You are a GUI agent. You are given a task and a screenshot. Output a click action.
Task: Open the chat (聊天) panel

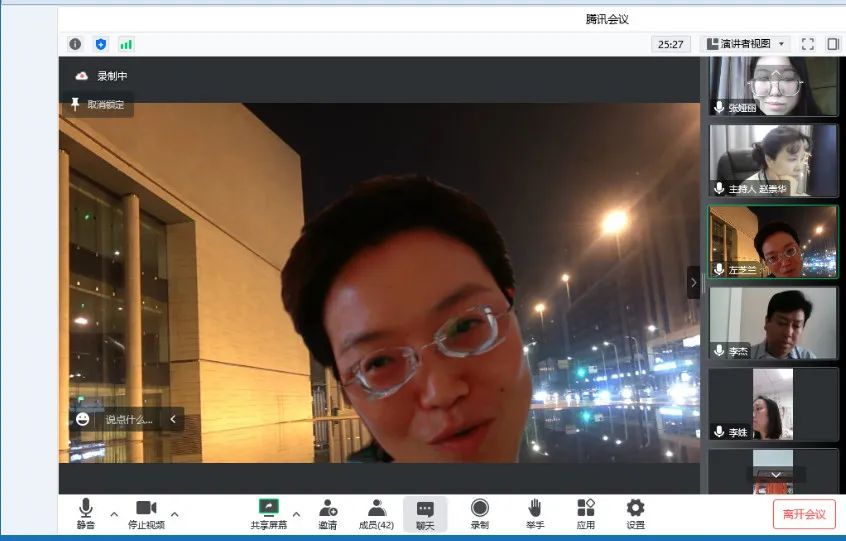(425, 513)
